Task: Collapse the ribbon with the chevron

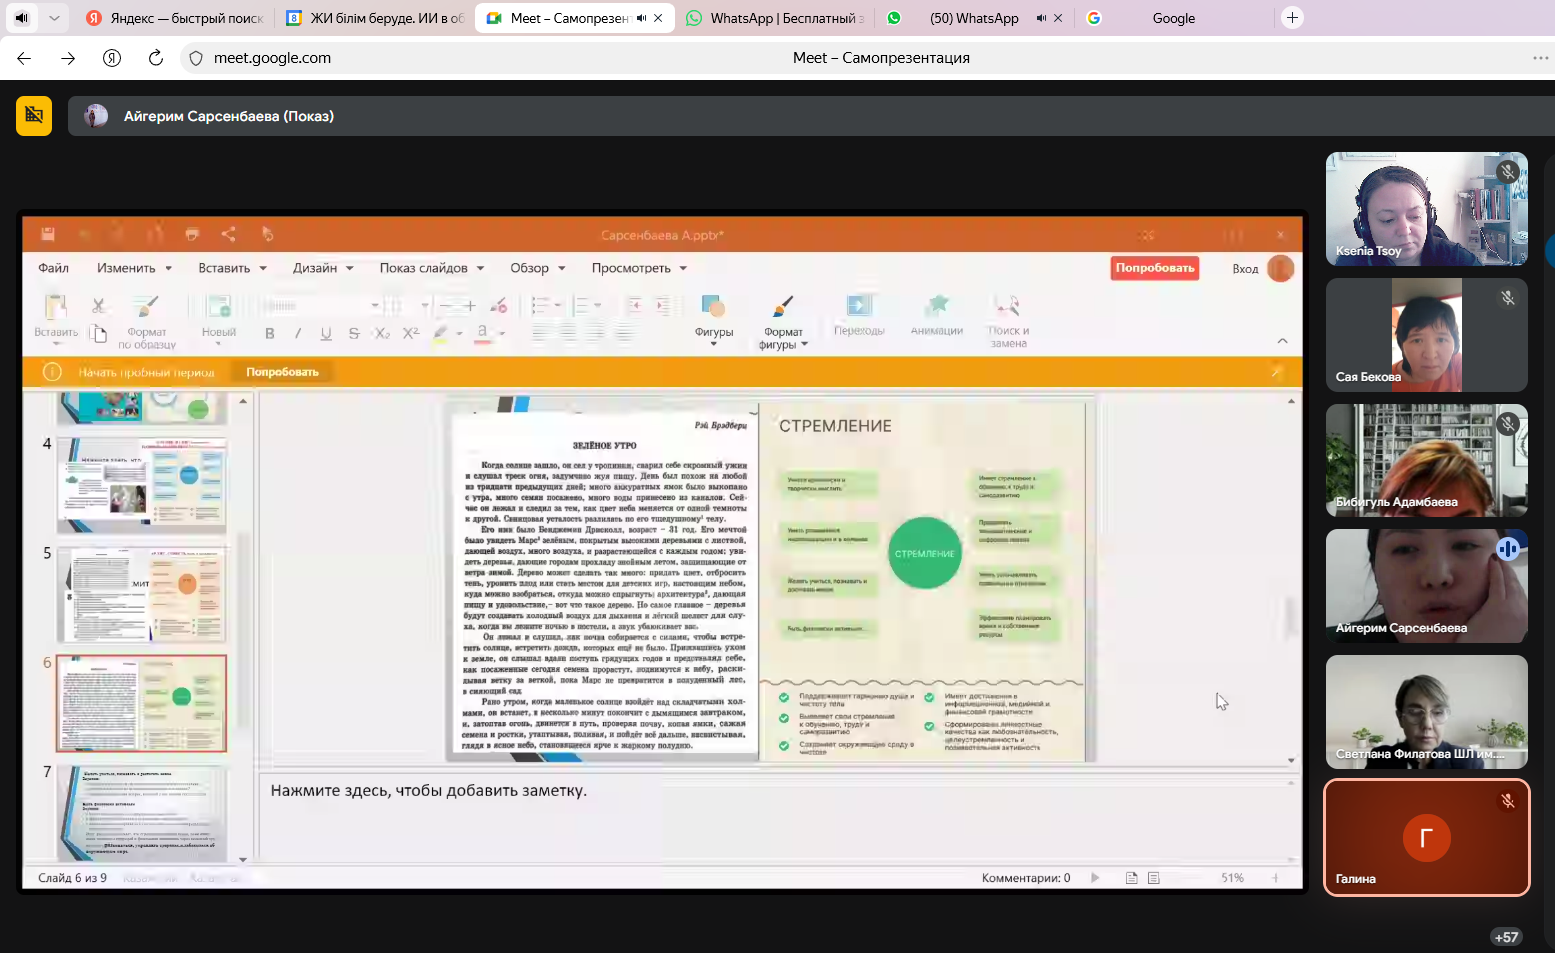Action: 1282,342
